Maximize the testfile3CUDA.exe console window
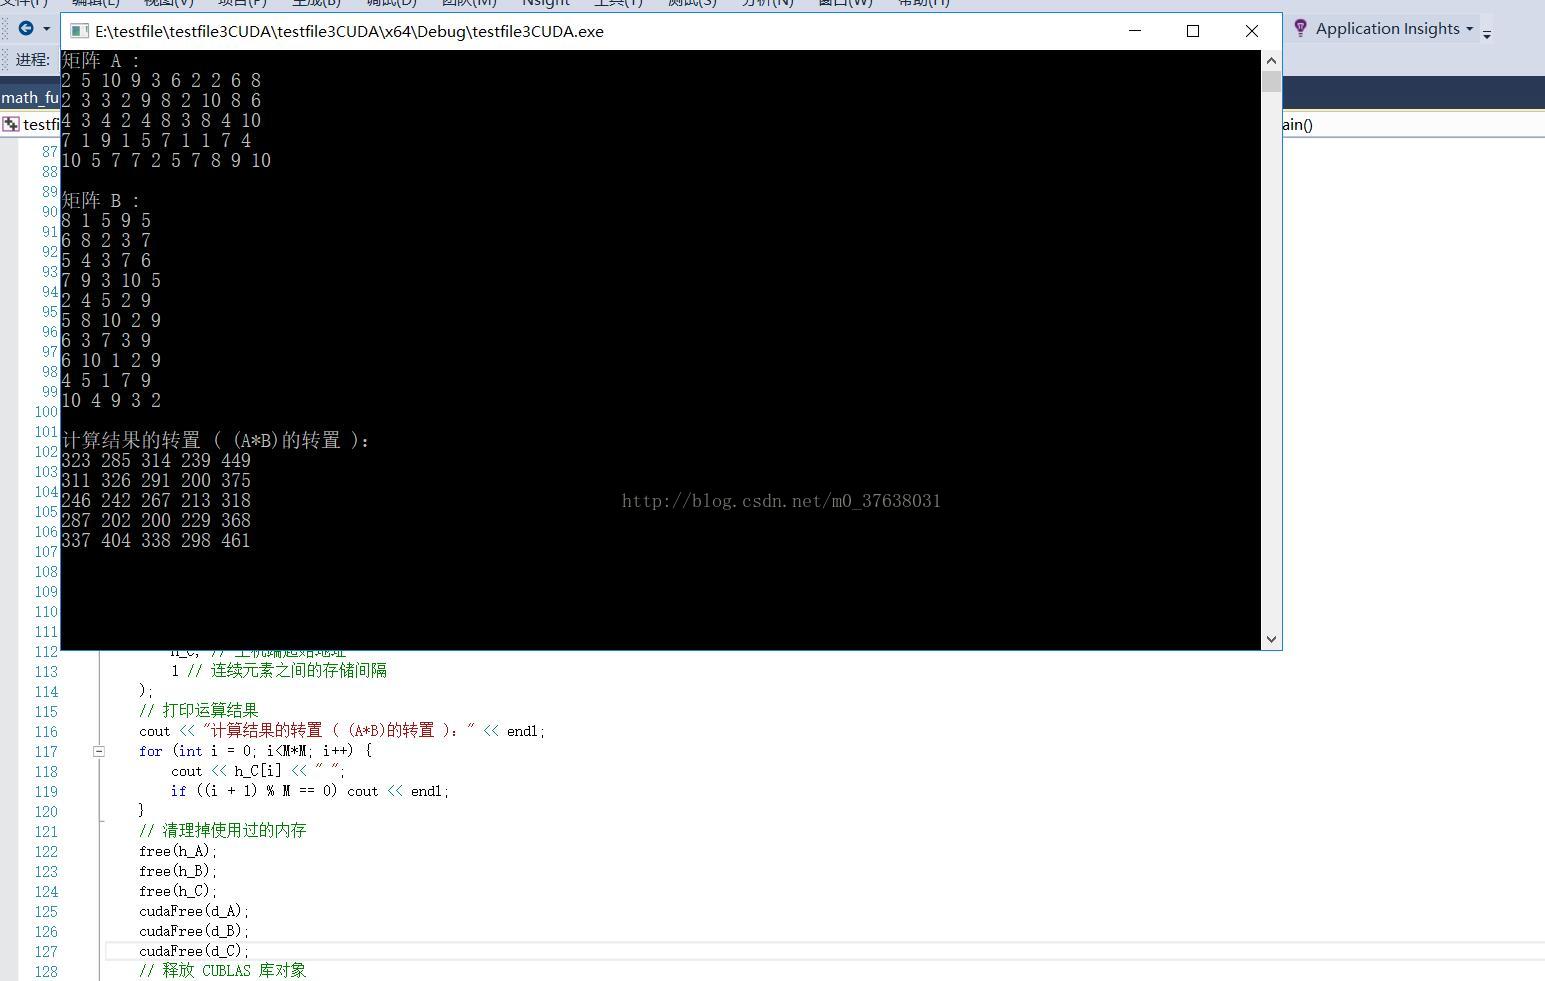 1193,31
